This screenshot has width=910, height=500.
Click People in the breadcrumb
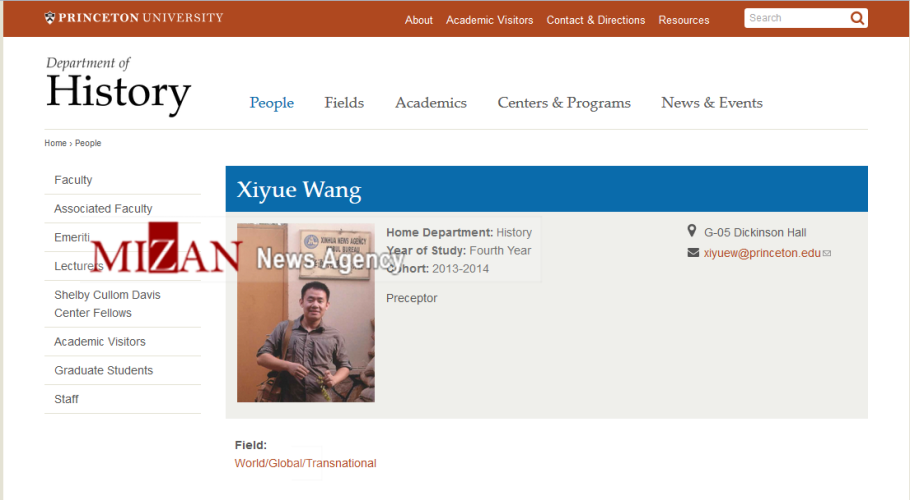pyautogui.click(x=88, y=143)
